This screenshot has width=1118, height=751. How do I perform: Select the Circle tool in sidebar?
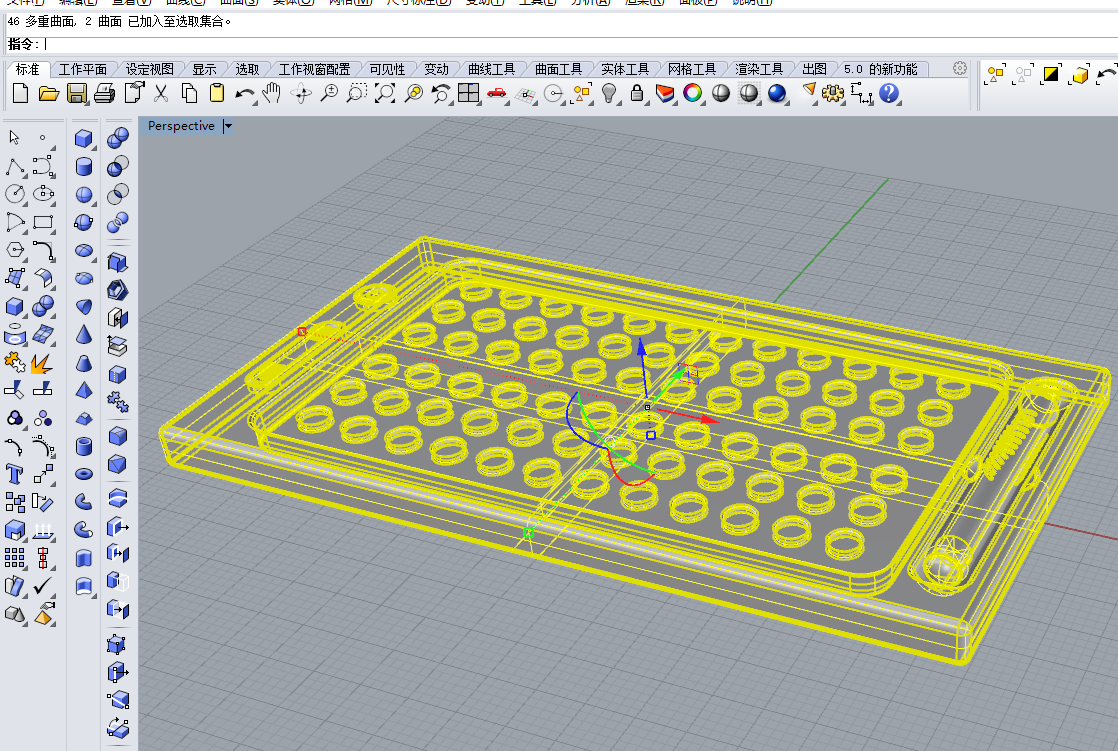15,194
